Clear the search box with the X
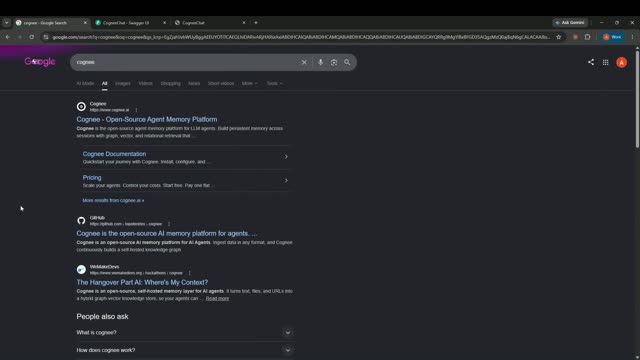The width and height of the screenshot is (640, 360). [304, 62]
